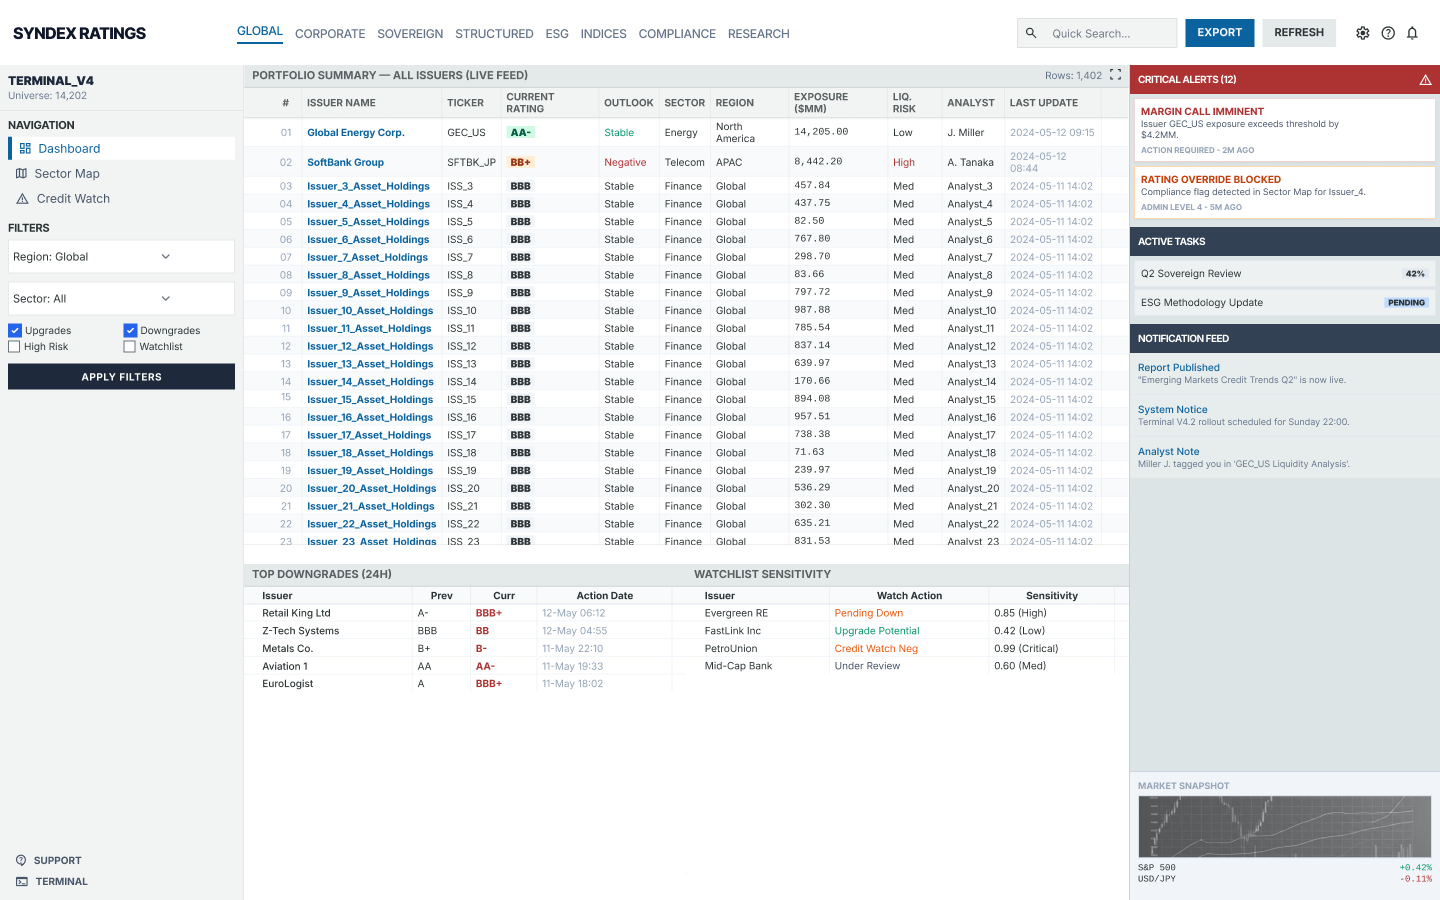Open the Global Energy Corp. issuer link
Image resolution: width=1440 pixels, height=900 pixels.
(x=356, y=133)
